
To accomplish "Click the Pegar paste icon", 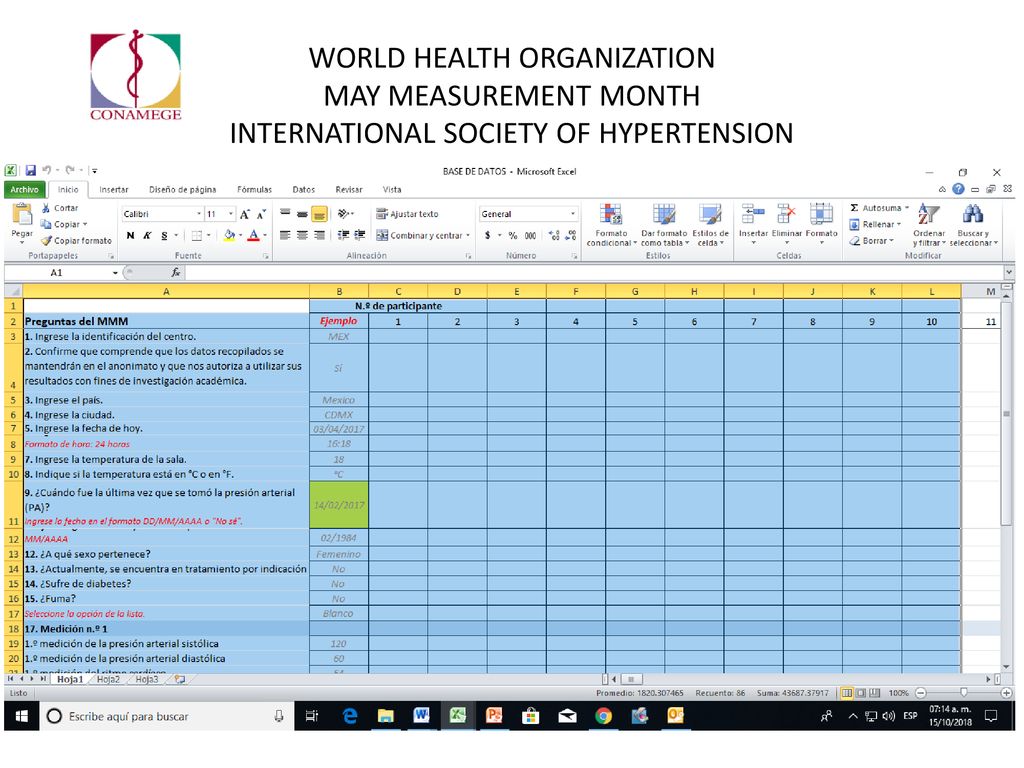I will [x=22, y=214].
